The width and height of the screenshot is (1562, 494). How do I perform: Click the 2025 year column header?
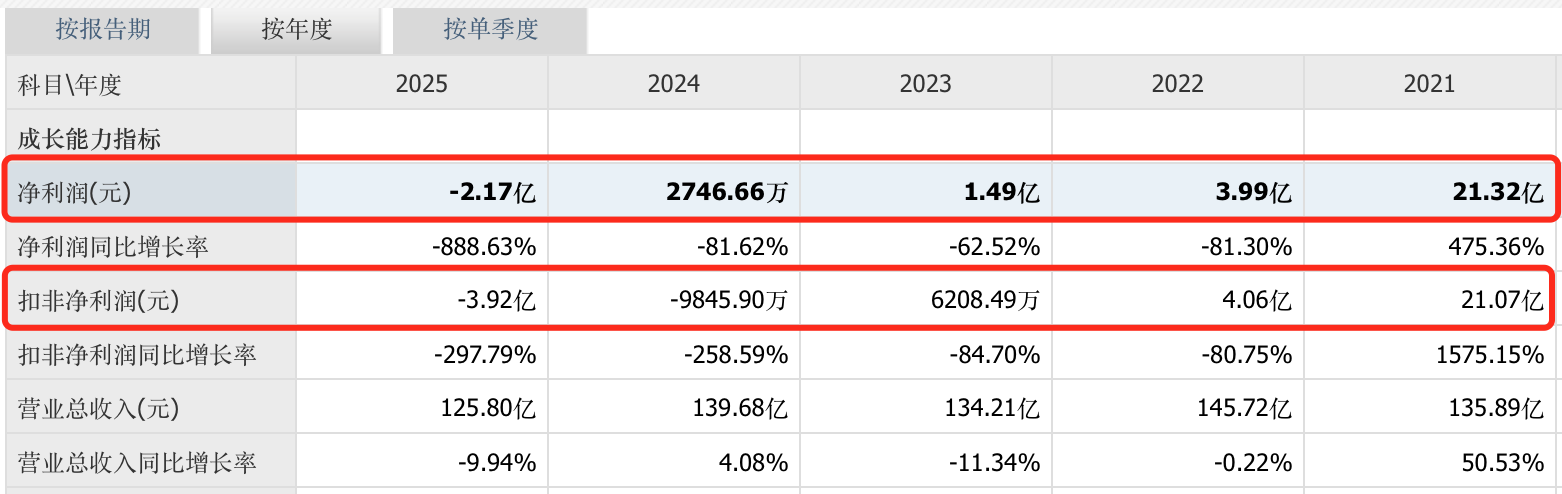[x=422, y=84]
